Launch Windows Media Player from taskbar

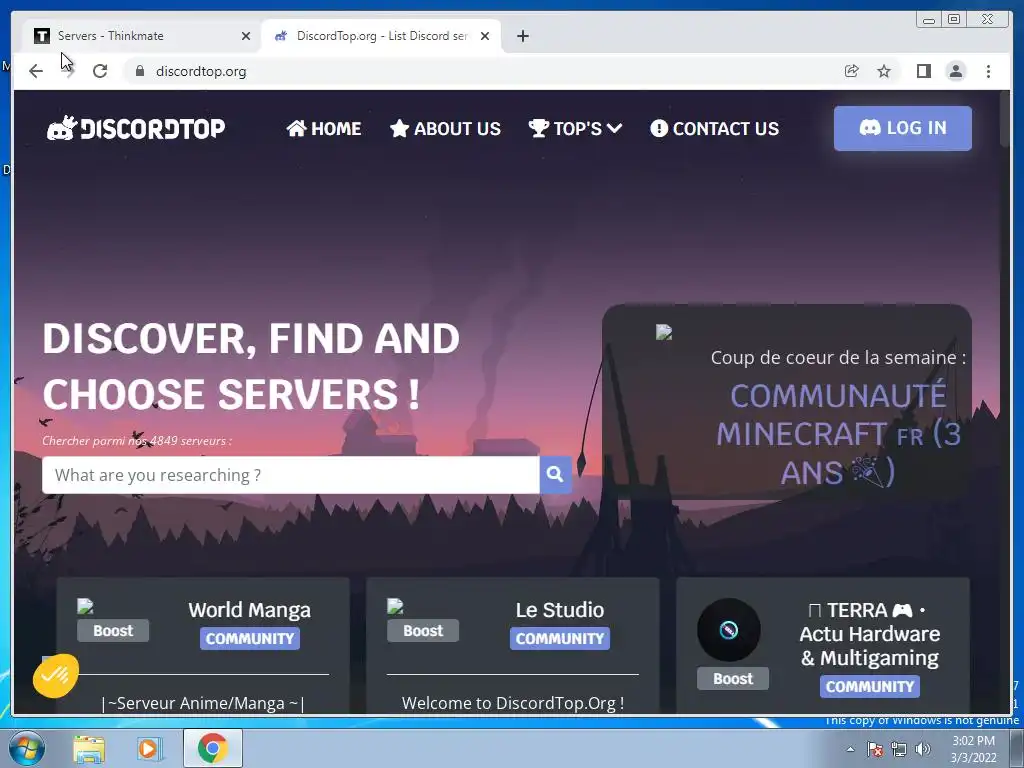coord(149,749)
